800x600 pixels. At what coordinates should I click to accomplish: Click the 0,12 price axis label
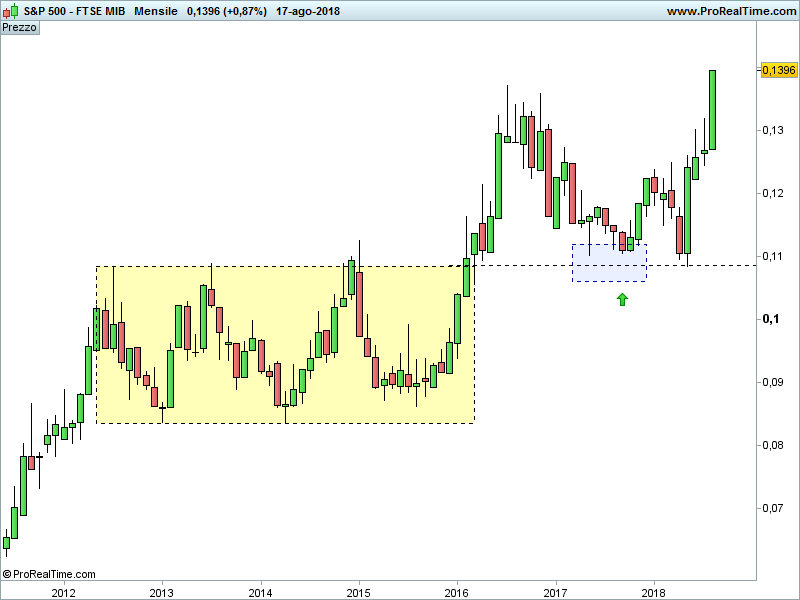(773, 193)
